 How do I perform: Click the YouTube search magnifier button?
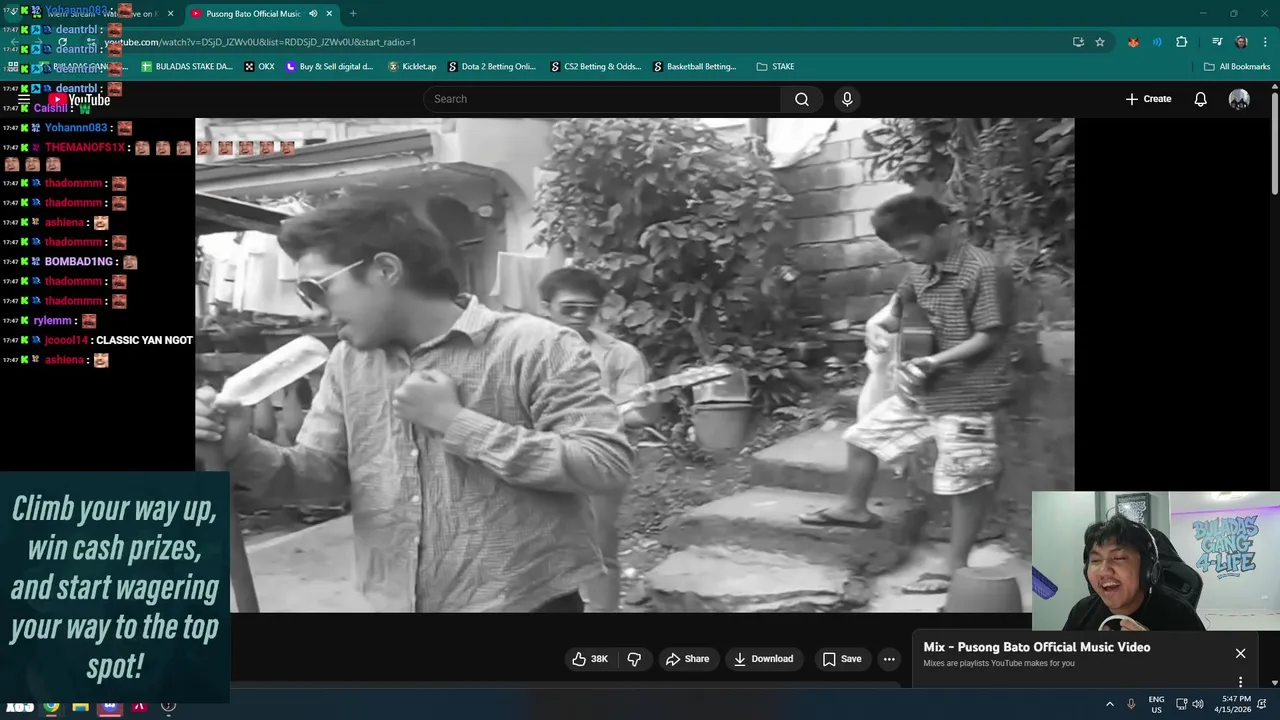coord(802,99)
